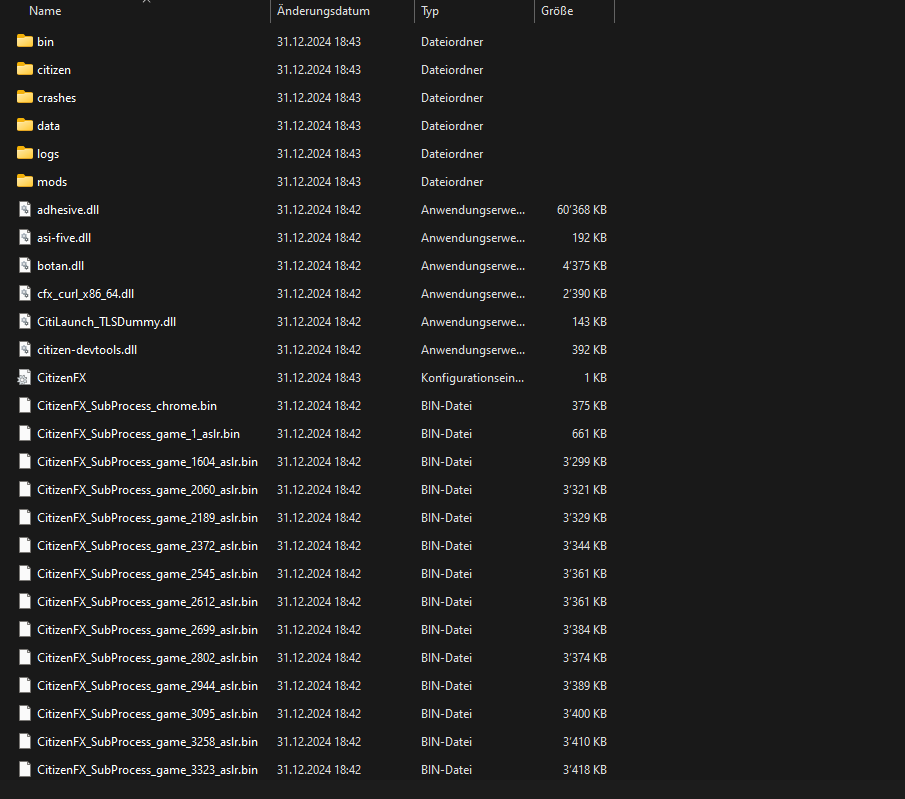The height and width of the screenshot is (799, 905).
Task: Sort by Größe column header
Action: tap(557, 11)
